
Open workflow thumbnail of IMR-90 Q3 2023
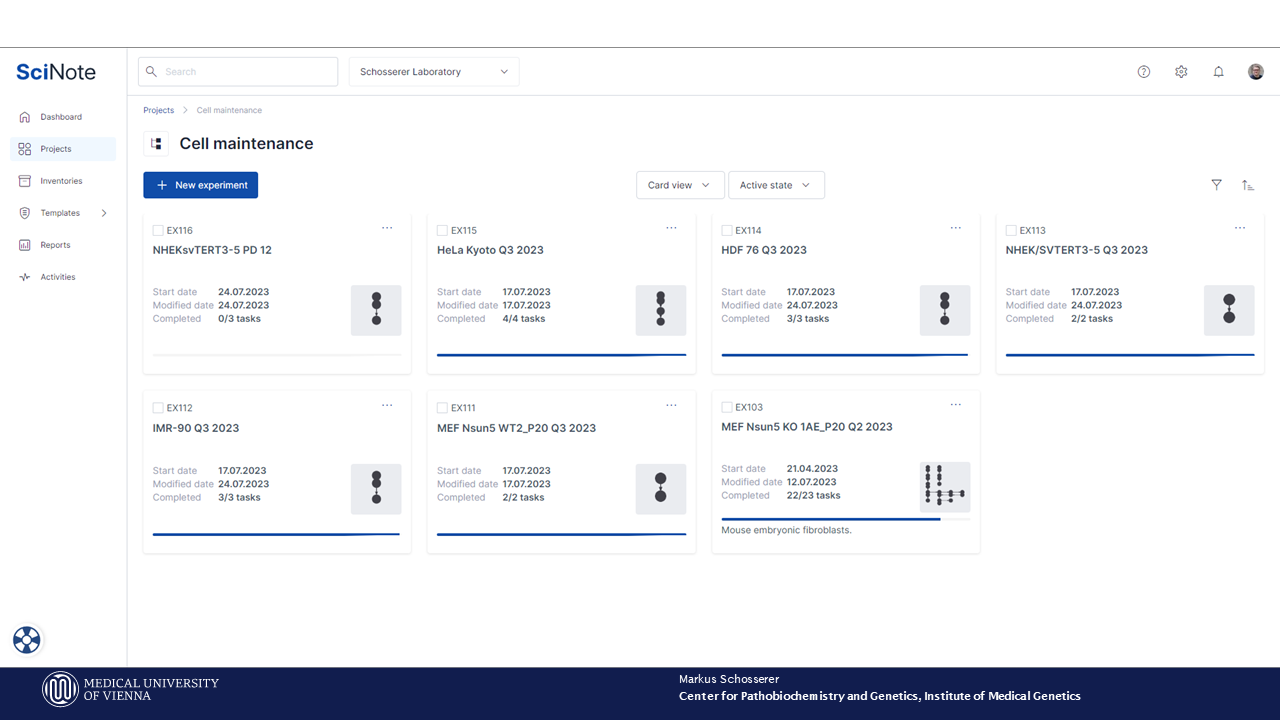[x=376, y=489]
